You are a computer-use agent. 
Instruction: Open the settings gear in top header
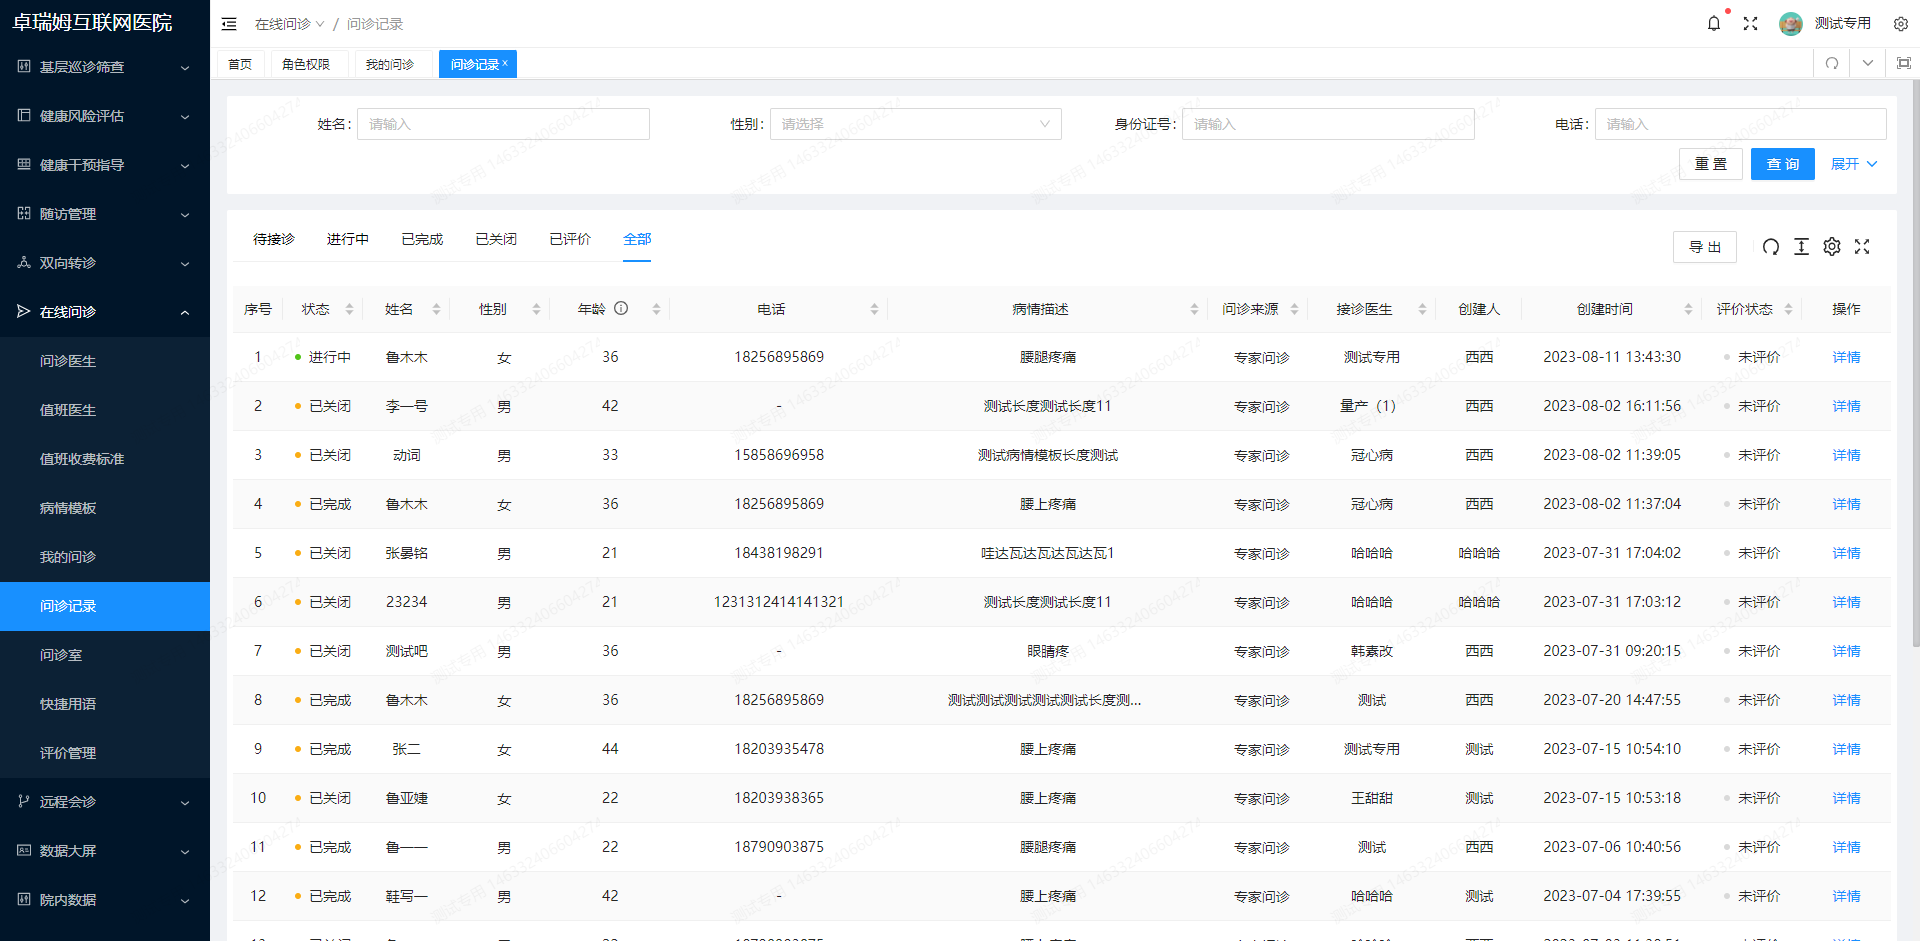(1901, 23)
